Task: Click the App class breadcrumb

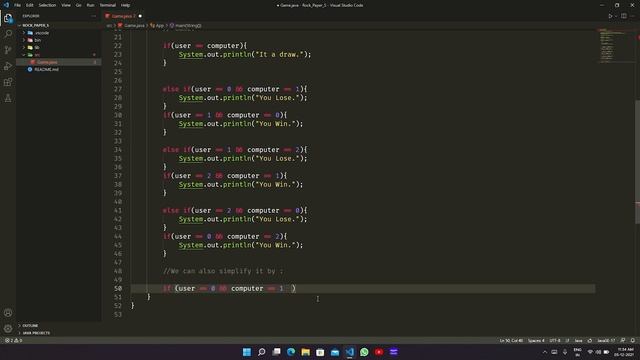Action: pyautogui.click(x=157, y=25)
